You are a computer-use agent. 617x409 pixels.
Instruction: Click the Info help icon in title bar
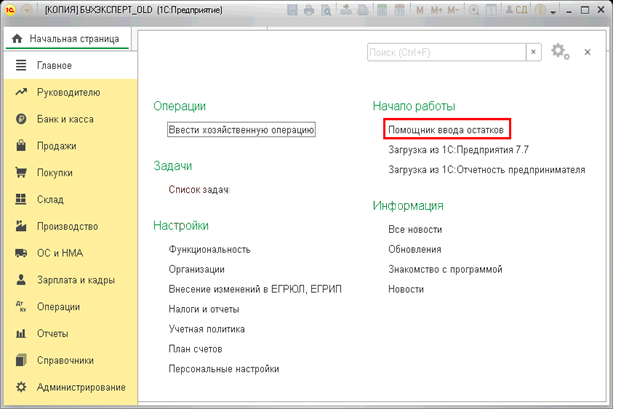pyautogui.click(x=540, y=10)
